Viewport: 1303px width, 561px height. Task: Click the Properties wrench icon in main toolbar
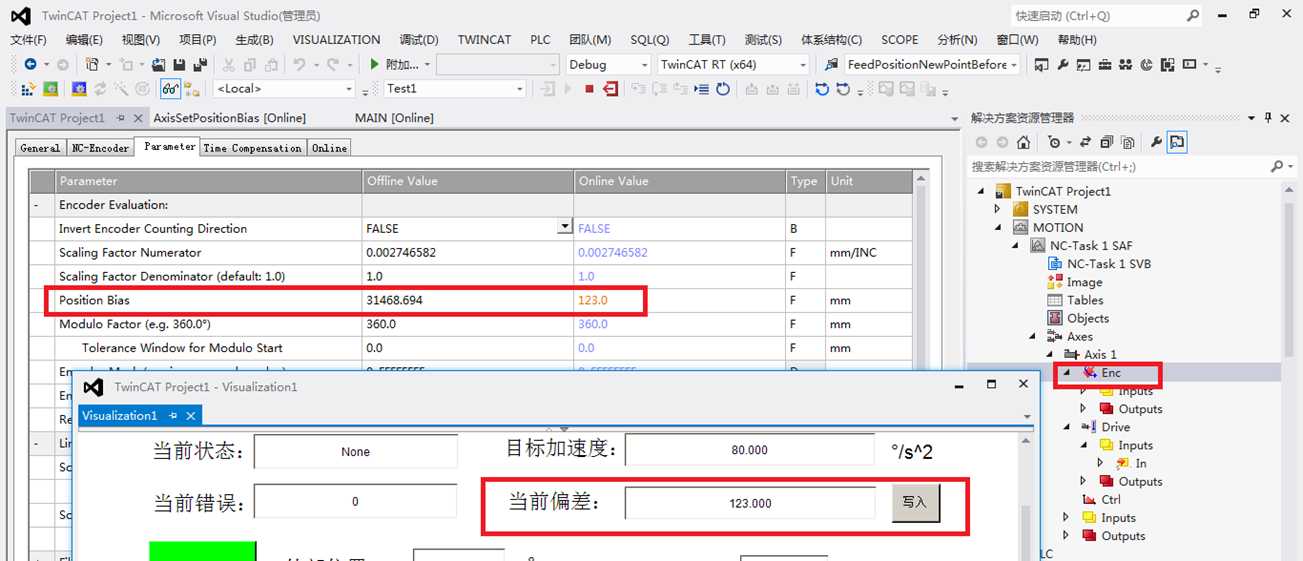tap(1062, 64)
